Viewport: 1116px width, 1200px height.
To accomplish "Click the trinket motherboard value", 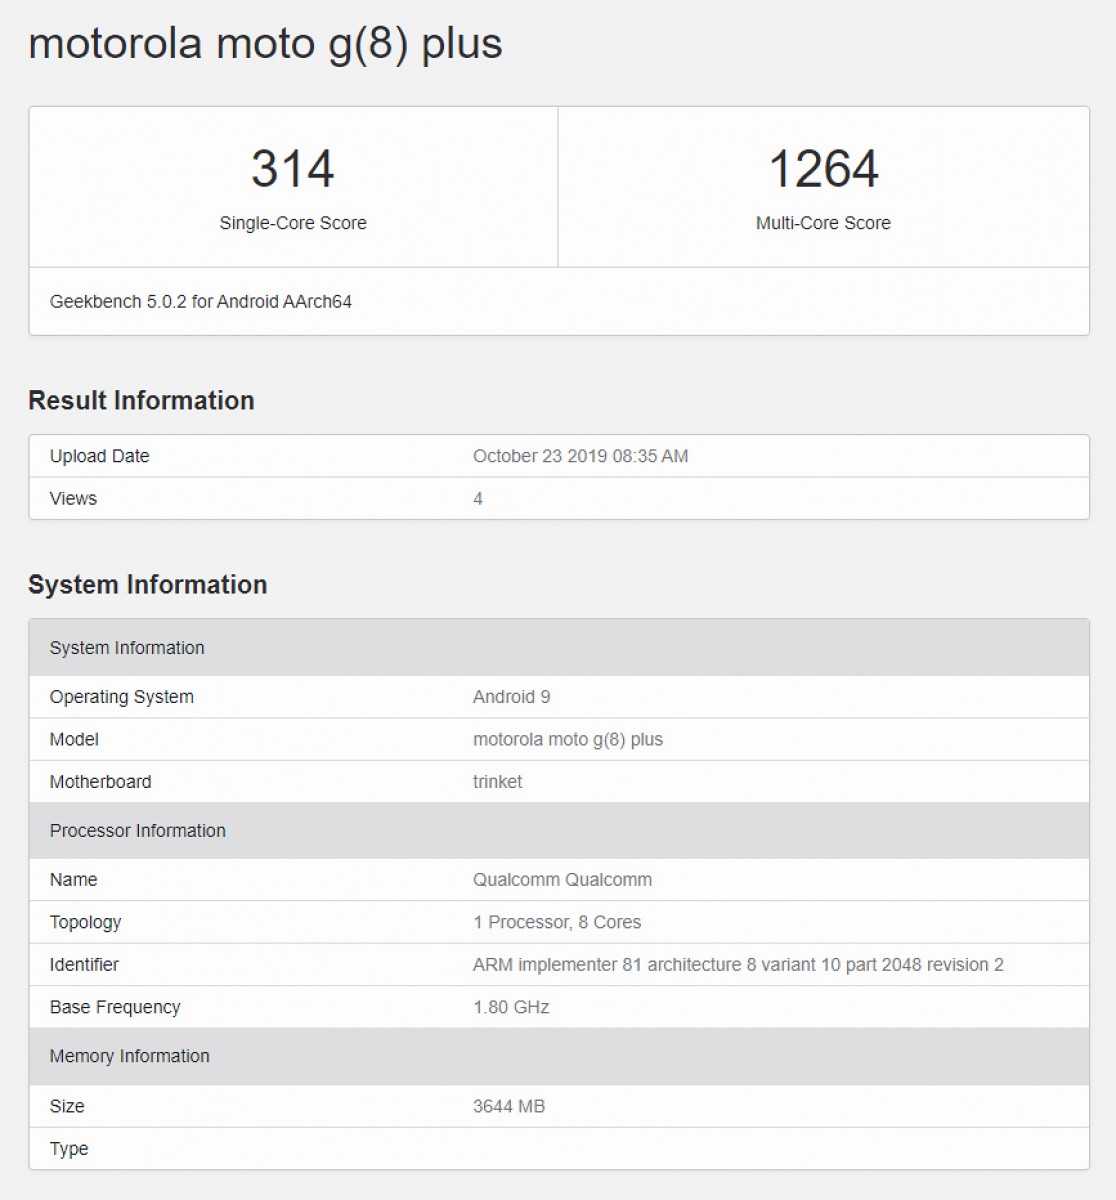I will click(x=497, y=782).
